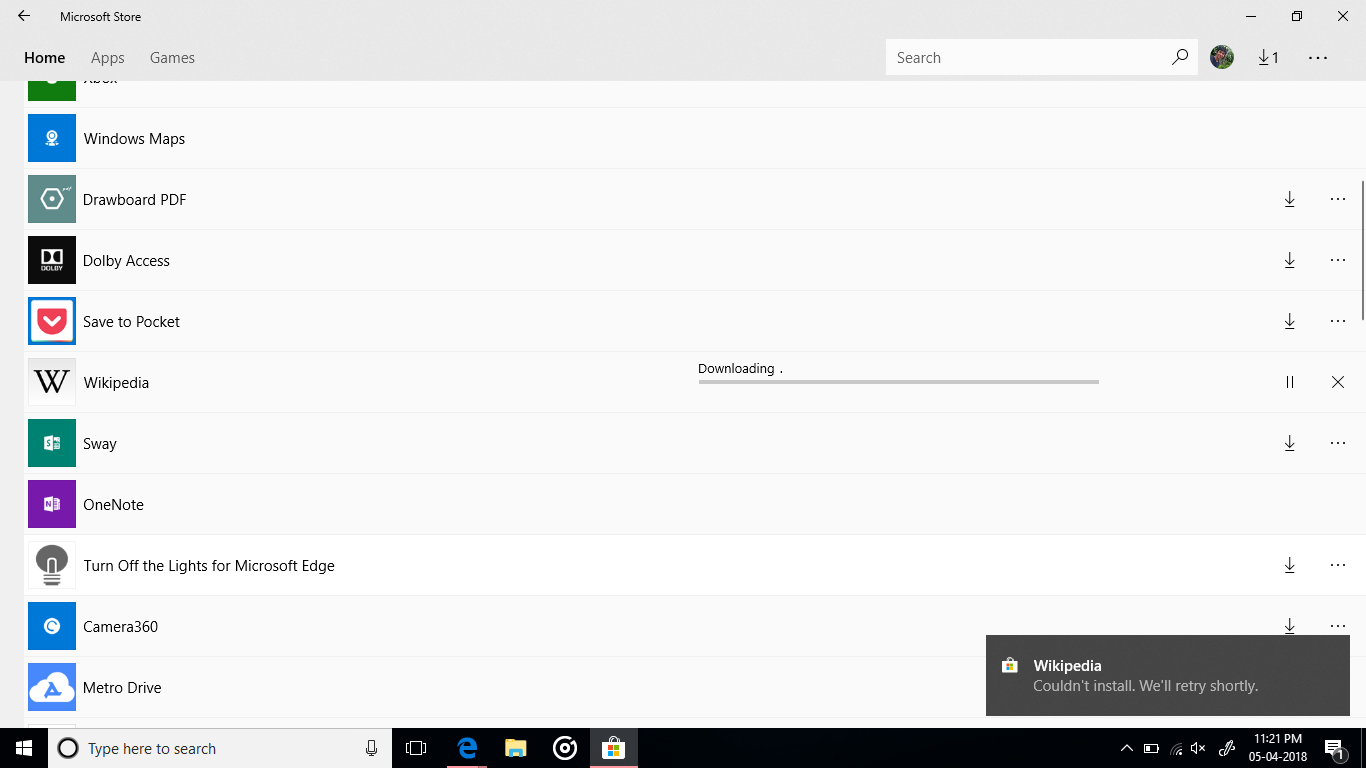Viewport: 1366px width, 768px height.
Task: Click the Save to Pocket app icon
Action: point(52,321)
